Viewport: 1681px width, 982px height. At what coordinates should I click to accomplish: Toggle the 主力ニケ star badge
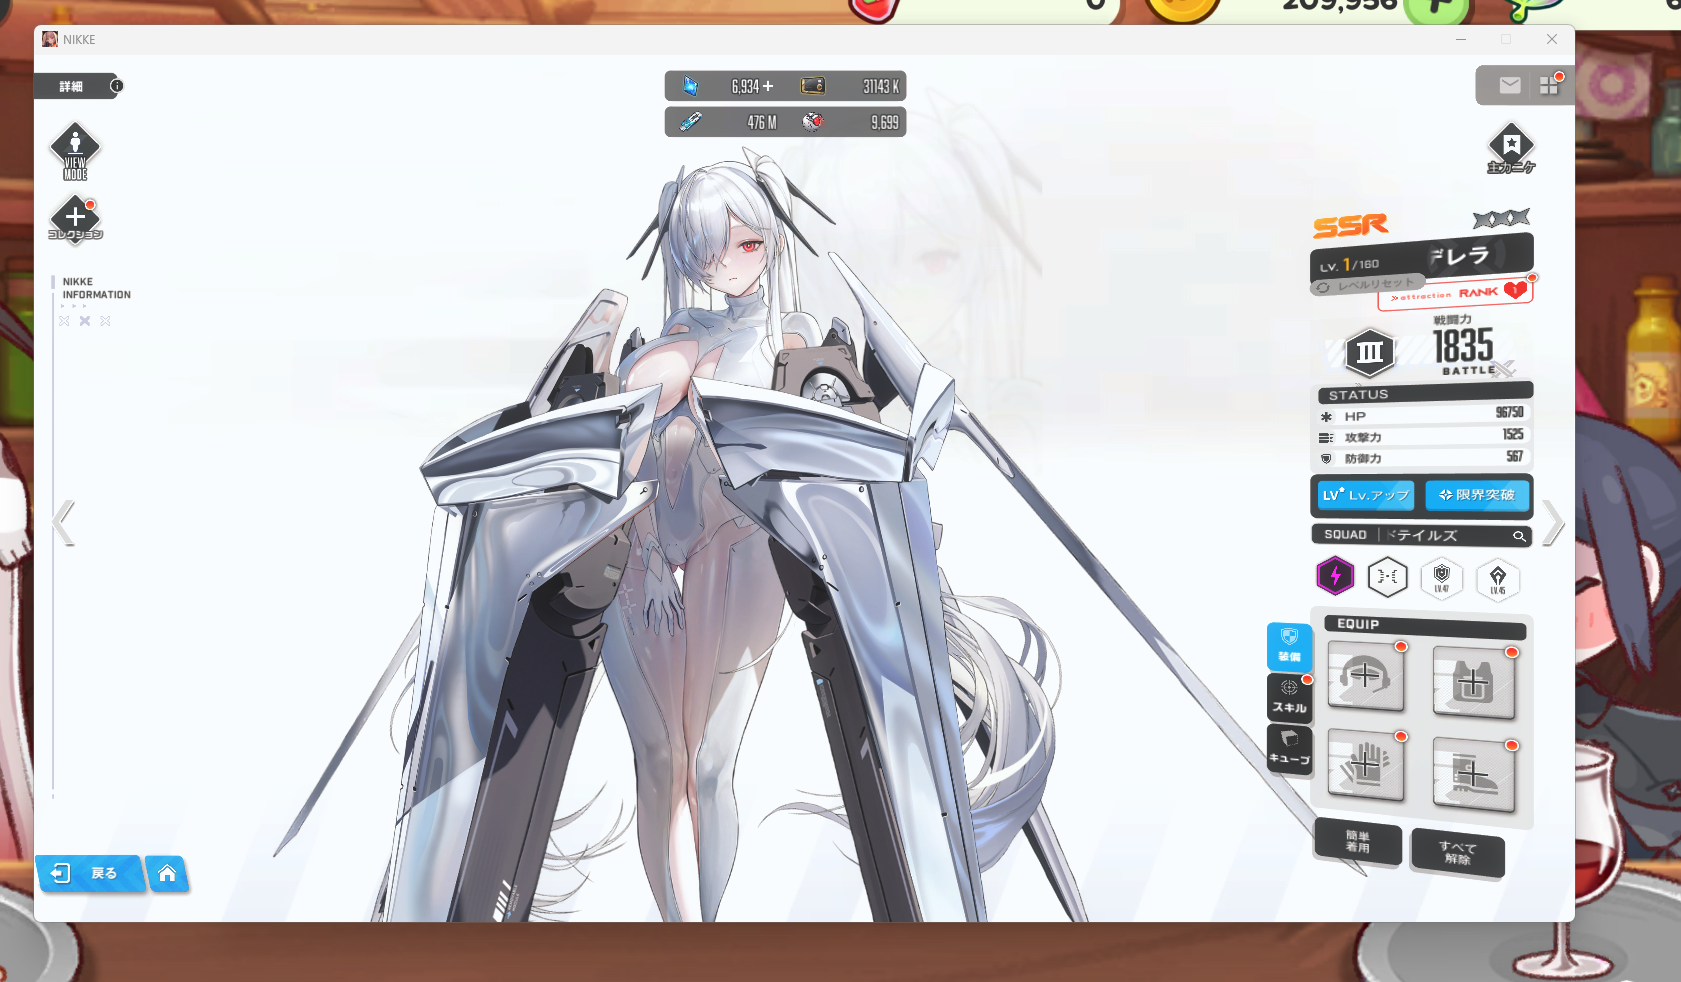point(1511,148)
